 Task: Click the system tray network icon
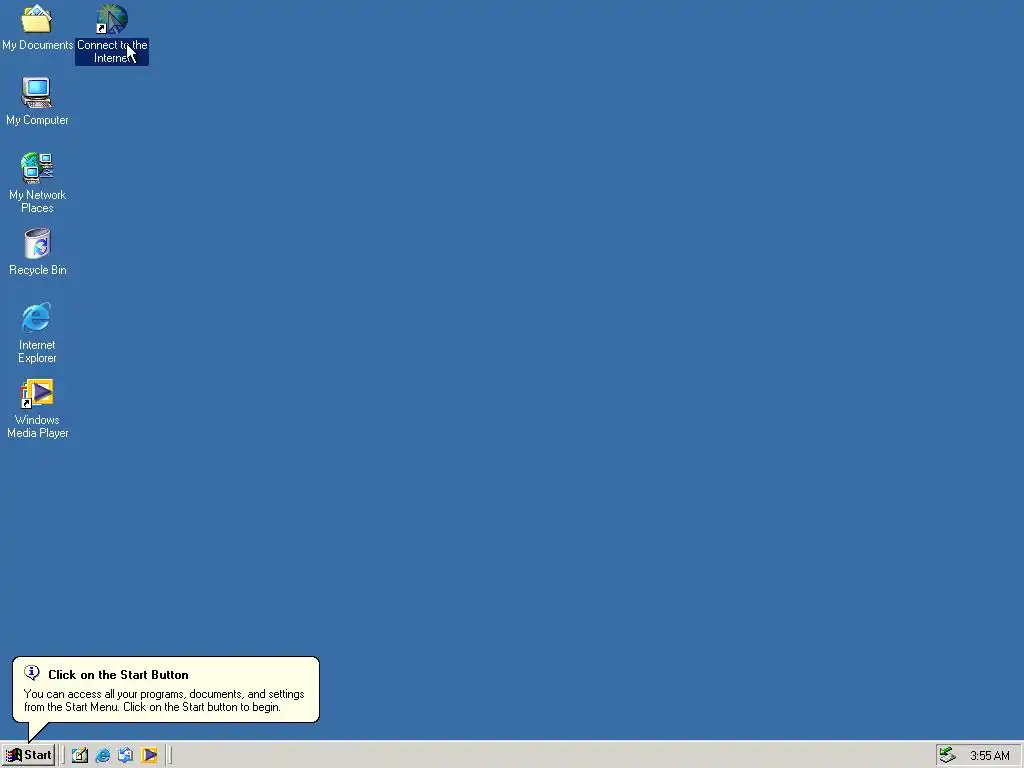tap(948, 755)
